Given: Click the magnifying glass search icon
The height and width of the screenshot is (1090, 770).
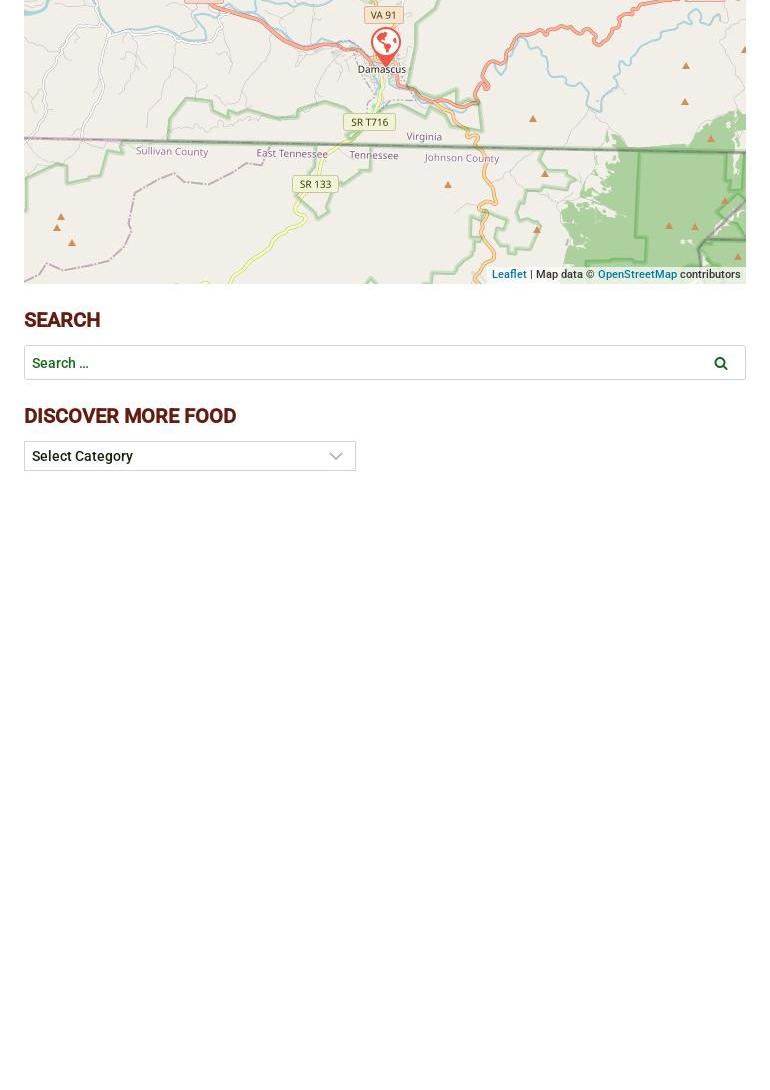Looking at the screenshot, I should [x=721, y=364].
